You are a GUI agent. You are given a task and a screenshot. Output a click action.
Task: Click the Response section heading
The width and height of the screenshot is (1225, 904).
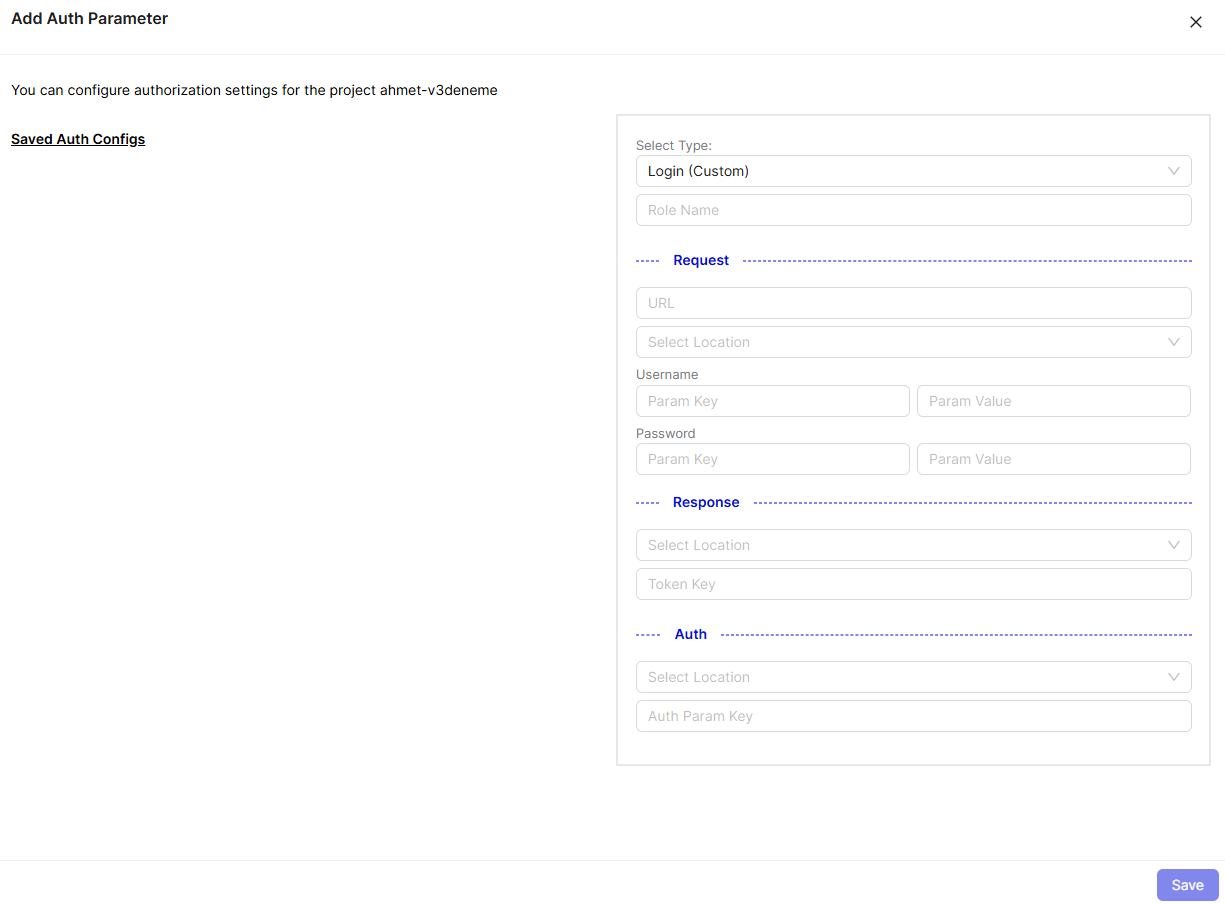pos(706,502)
